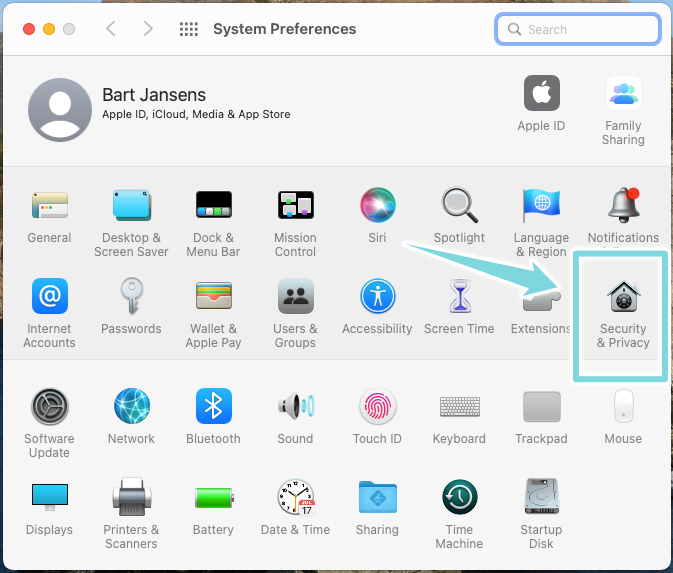Open Printers & Scanners pane
Screen dimensions: 673x573
132,497
